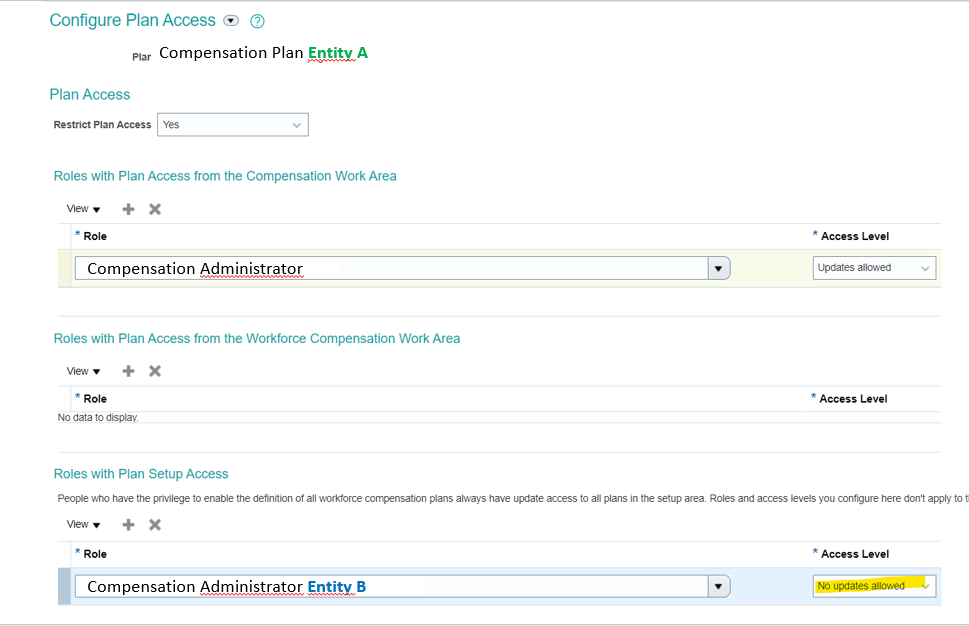
Task: Add a new role to Plan Setup Access
Action: [x=128, y=524]
